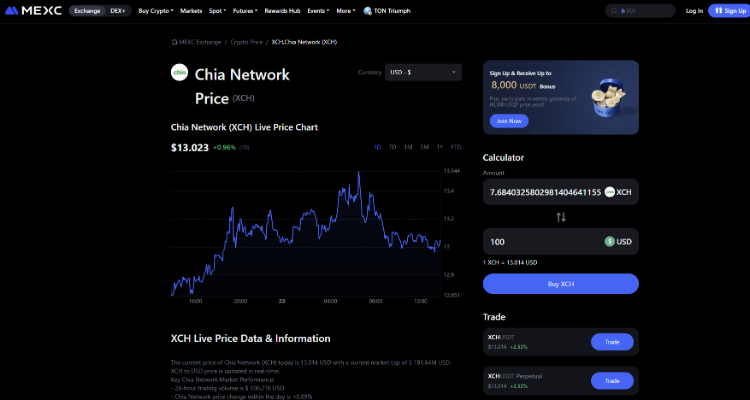
Task: Select the 3M chart range tab
Action: pyautogui.click(x=424, y=147)
